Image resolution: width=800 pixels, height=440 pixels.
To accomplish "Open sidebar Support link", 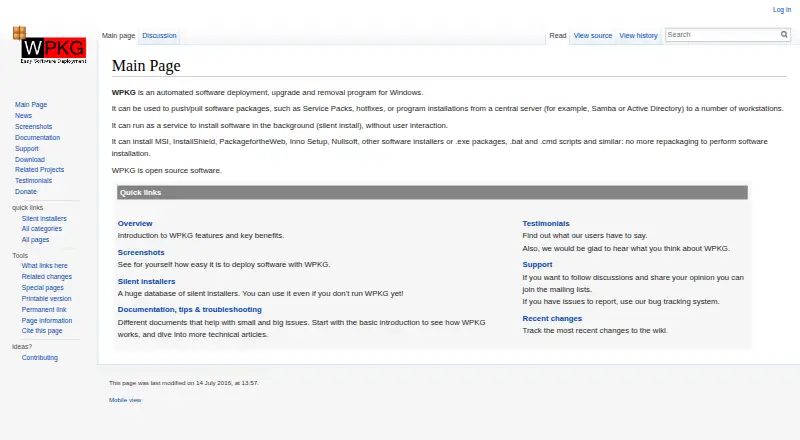I will tap(27, 149).
